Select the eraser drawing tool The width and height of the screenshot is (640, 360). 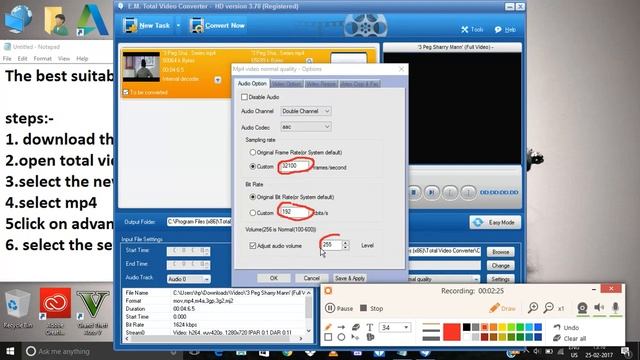[x=356, y=327]
